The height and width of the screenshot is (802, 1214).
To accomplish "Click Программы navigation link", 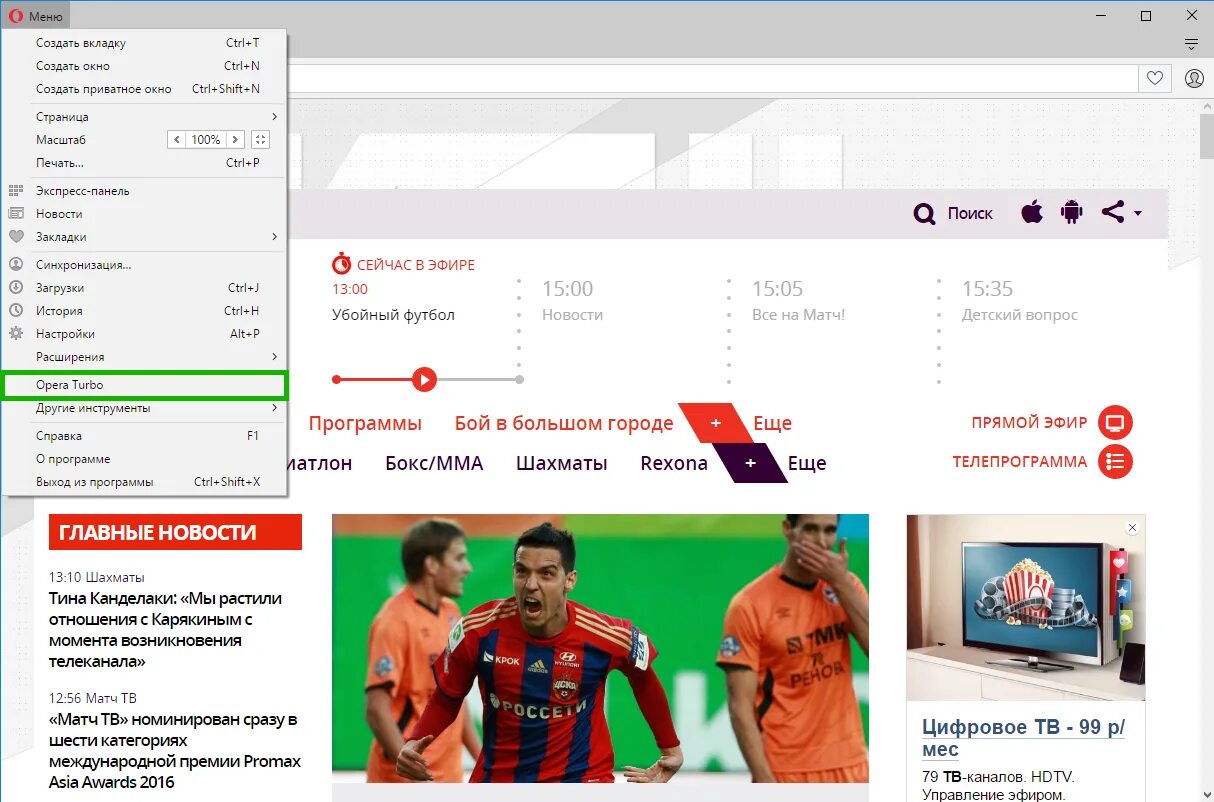I will (365, 423).
